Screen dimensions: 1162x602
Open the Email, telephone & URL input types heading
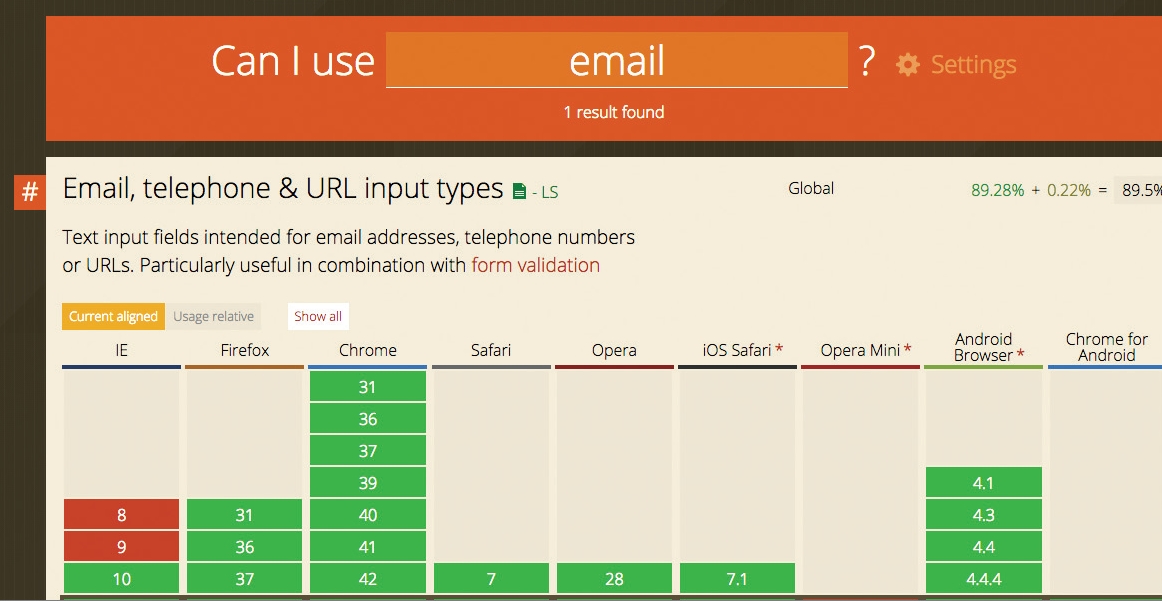click(283, 189)
